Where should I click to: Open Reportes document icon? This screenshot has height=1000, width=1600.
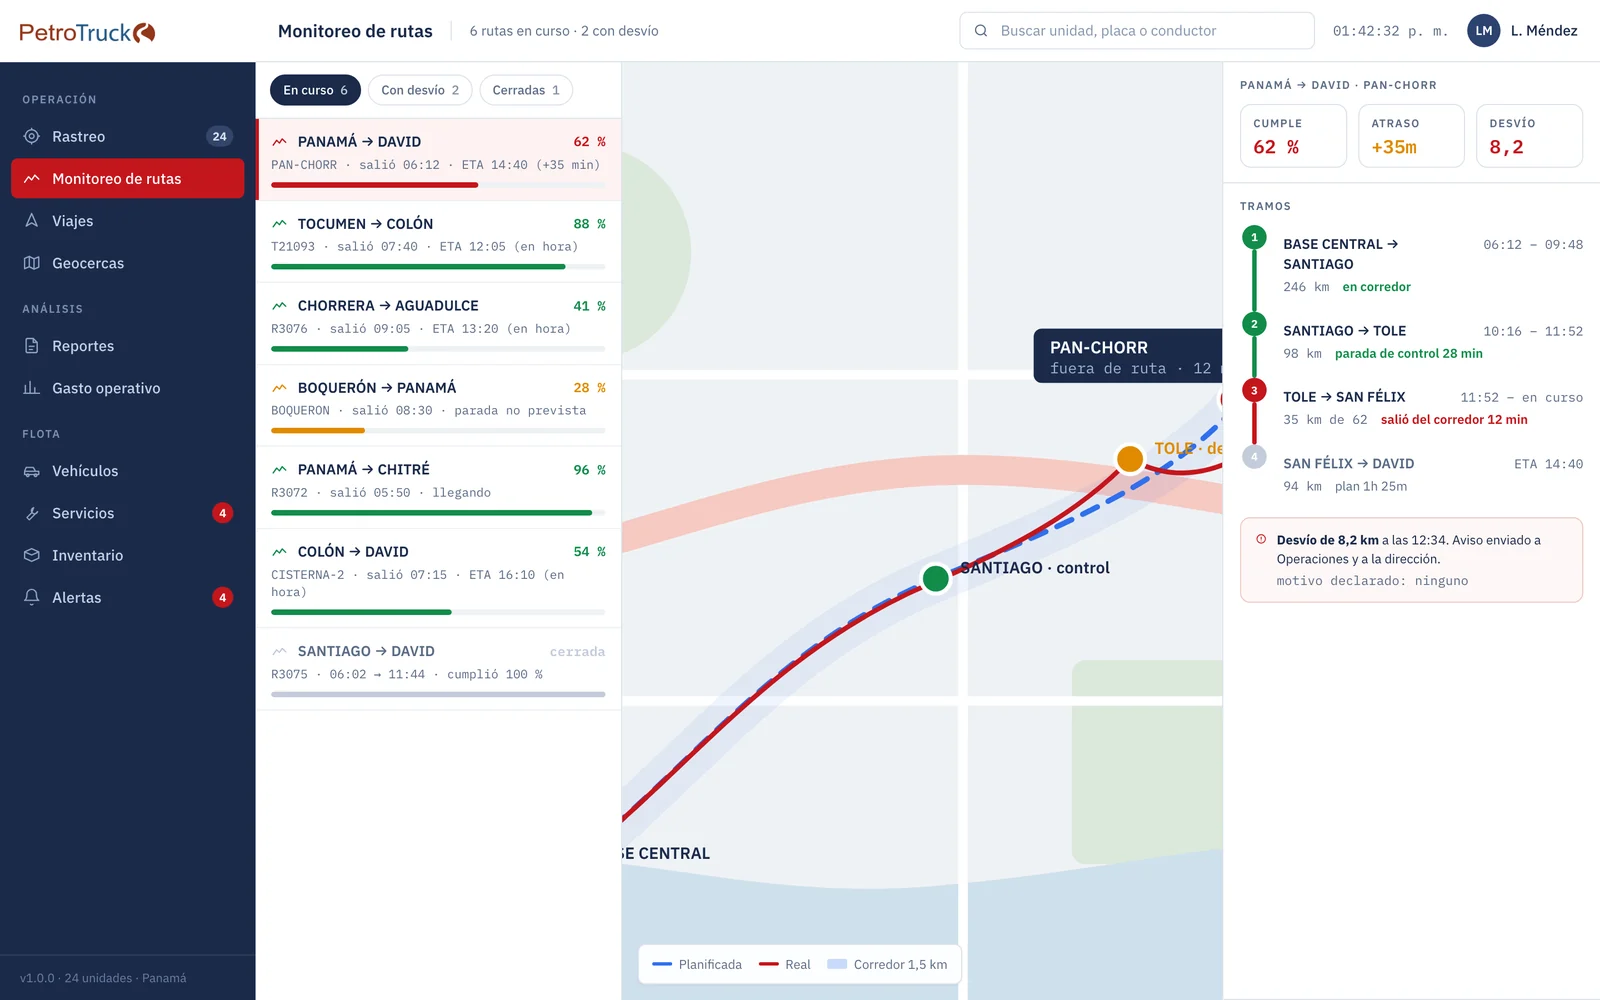tap(32, 346)
